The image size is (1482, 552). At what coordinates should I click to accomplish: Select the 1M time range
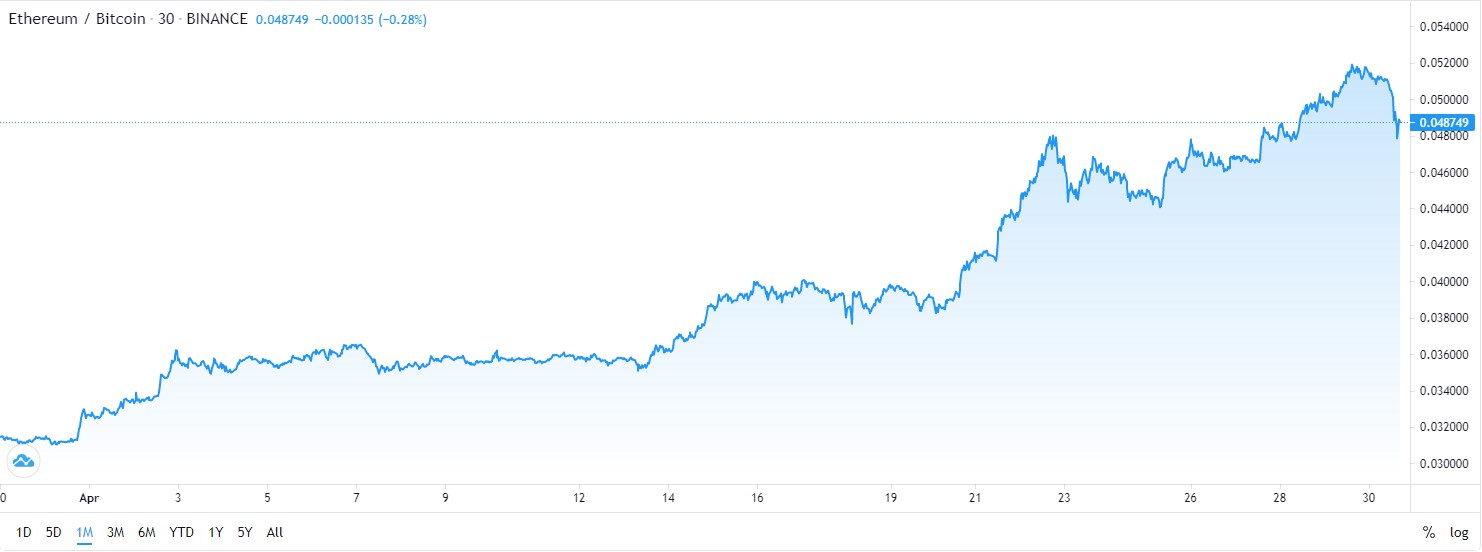85,532
